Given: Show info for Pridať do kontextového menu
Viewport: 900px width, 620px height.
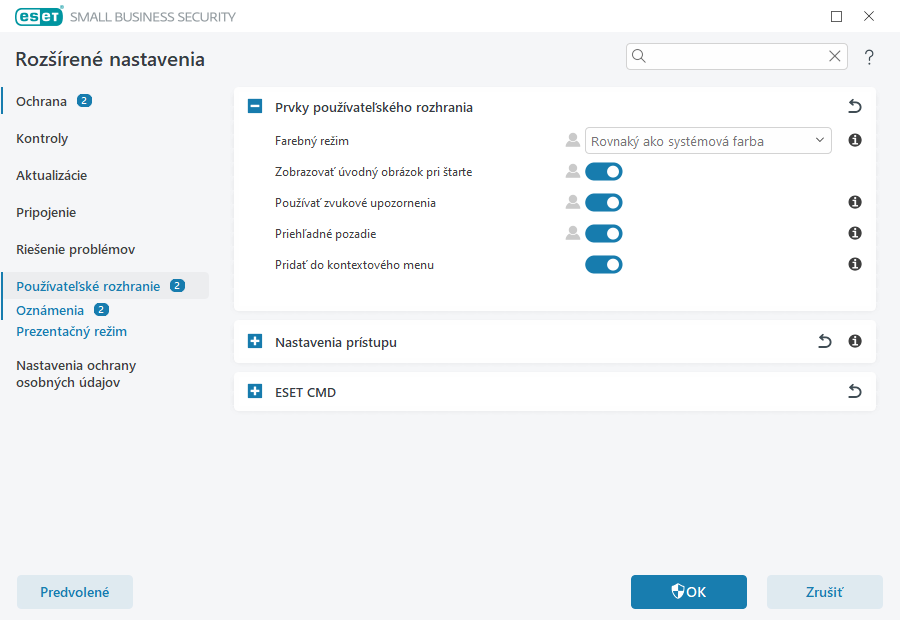Looking at the screenshot, I should [855, 265].
